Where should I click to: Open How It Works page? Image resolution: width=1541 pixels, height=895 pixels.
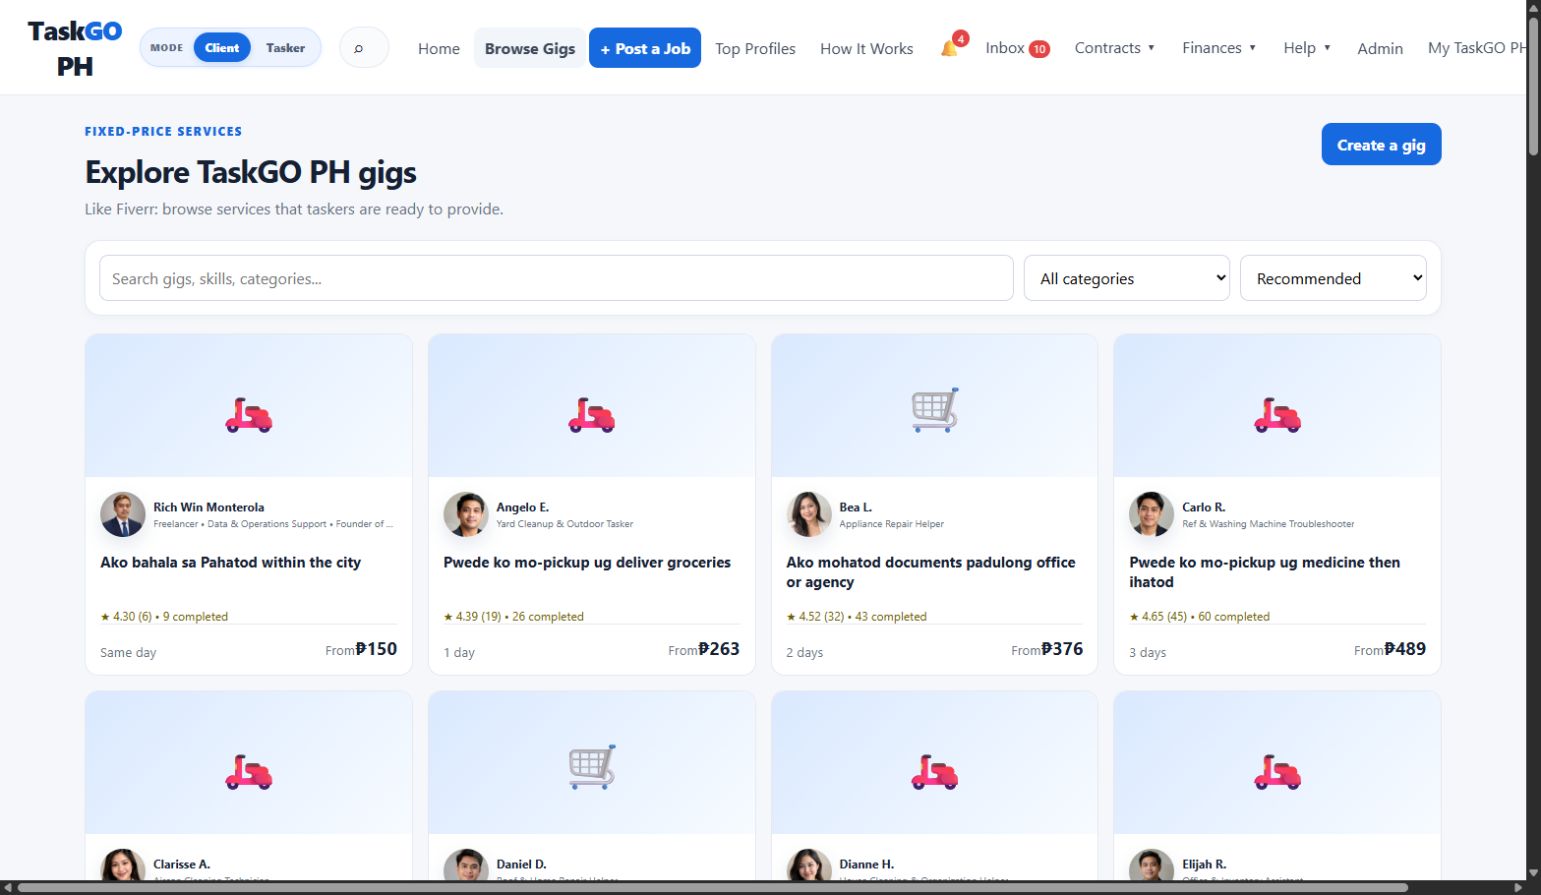click(866, 48)
